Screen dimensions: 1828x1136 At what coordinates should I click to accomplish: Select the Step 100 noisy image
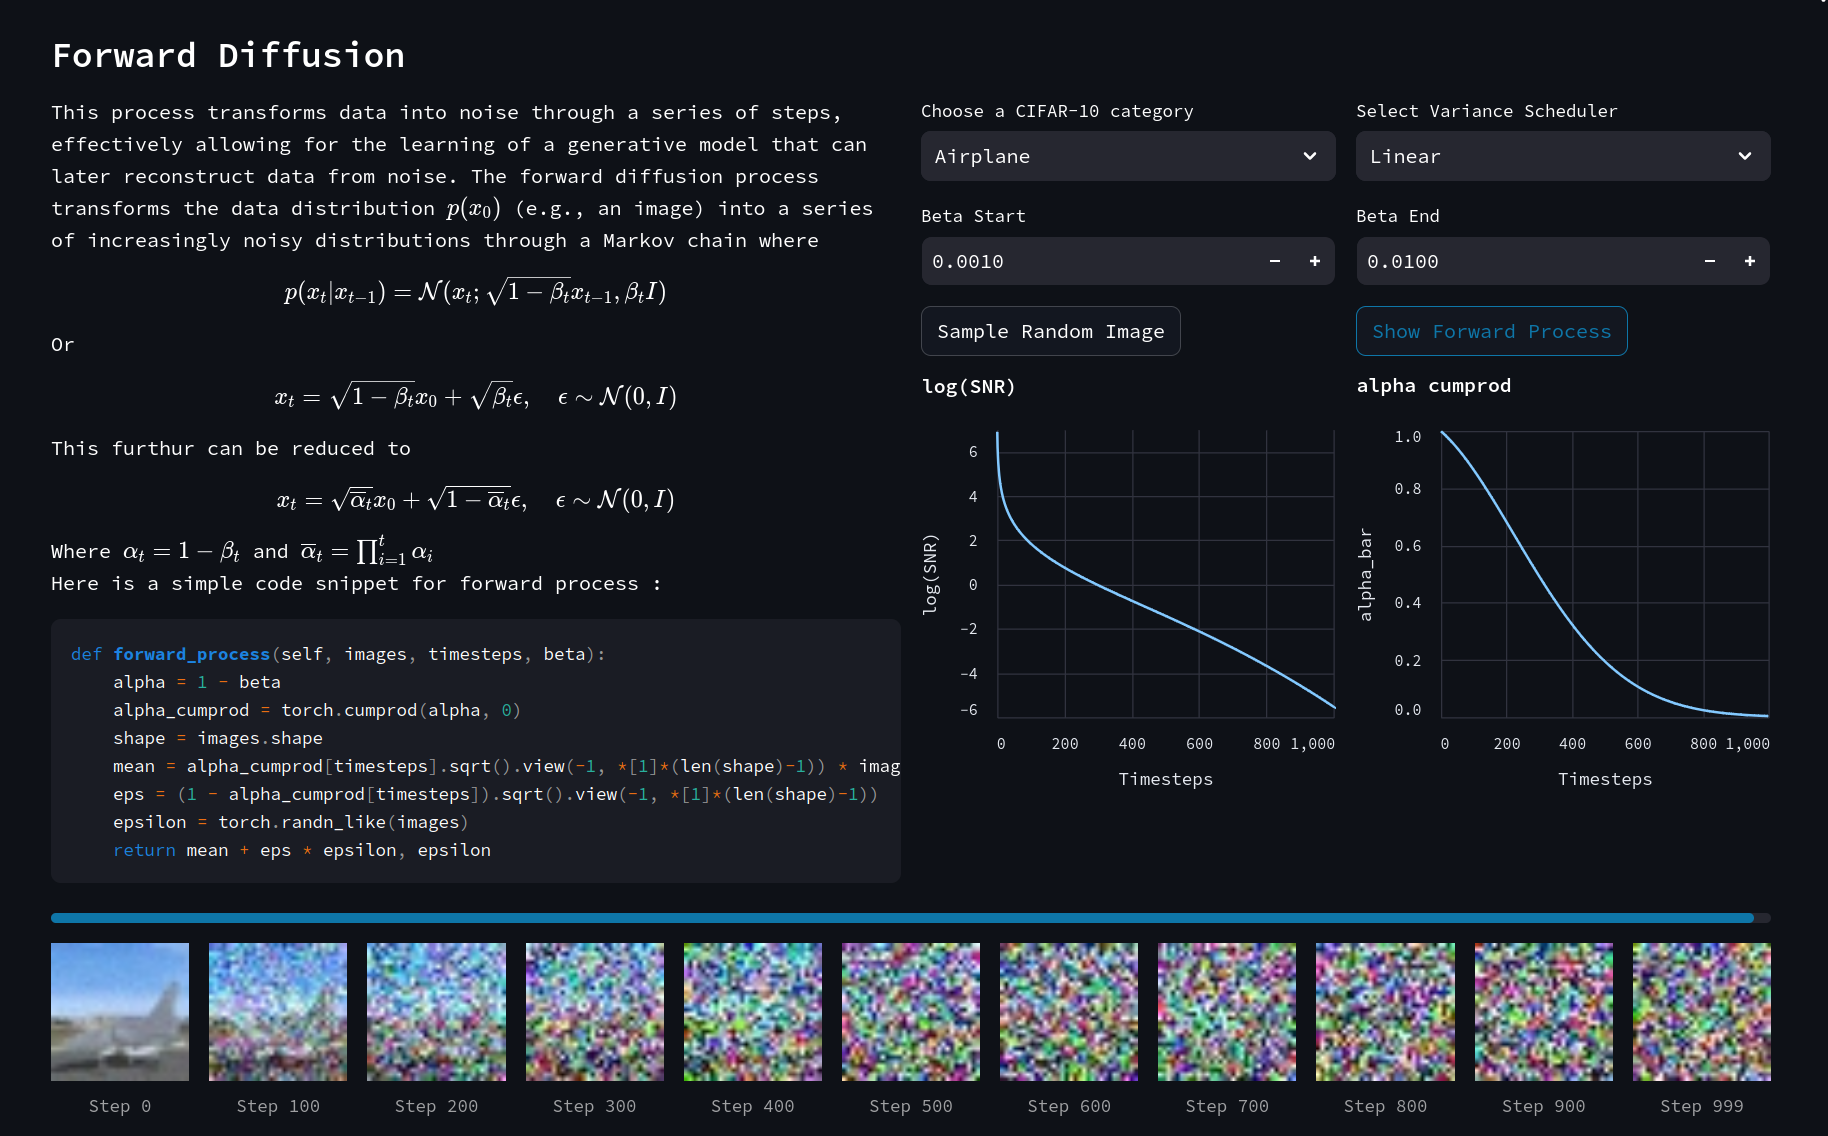[278, 1011]
